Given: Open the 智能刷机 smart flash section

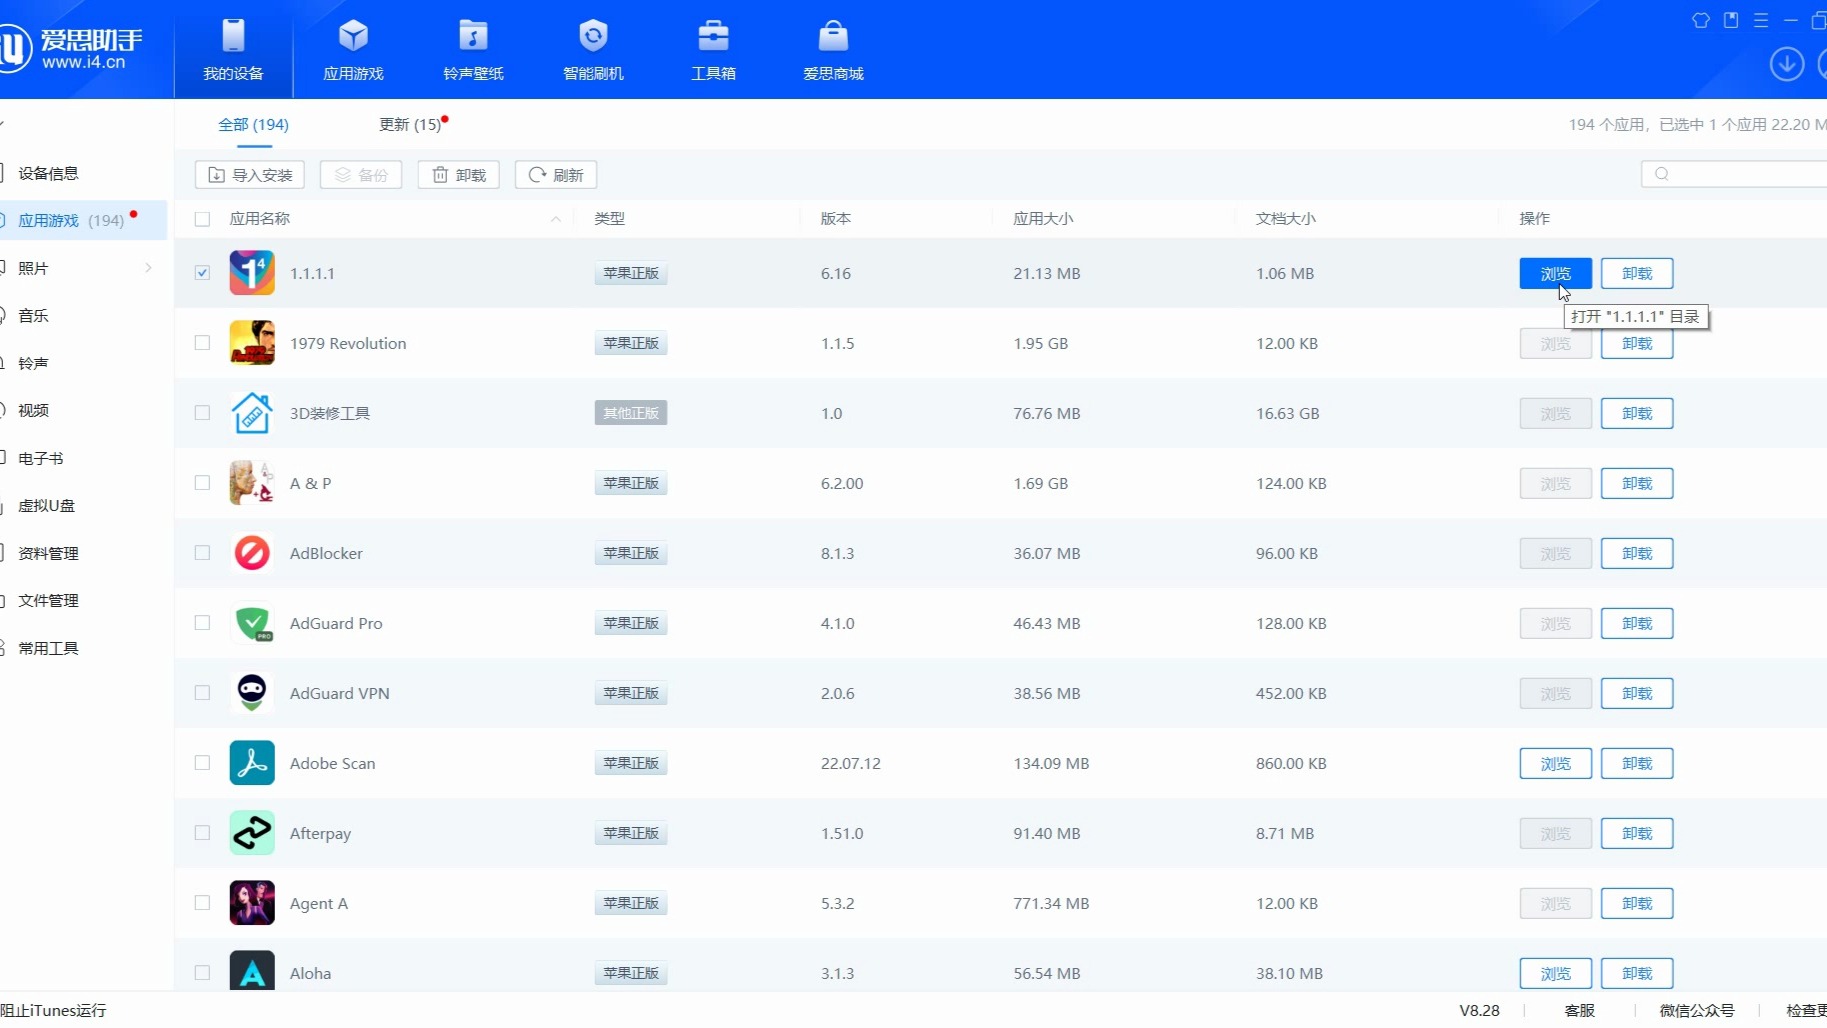Looking at the screenshot, I should [593, 49].
